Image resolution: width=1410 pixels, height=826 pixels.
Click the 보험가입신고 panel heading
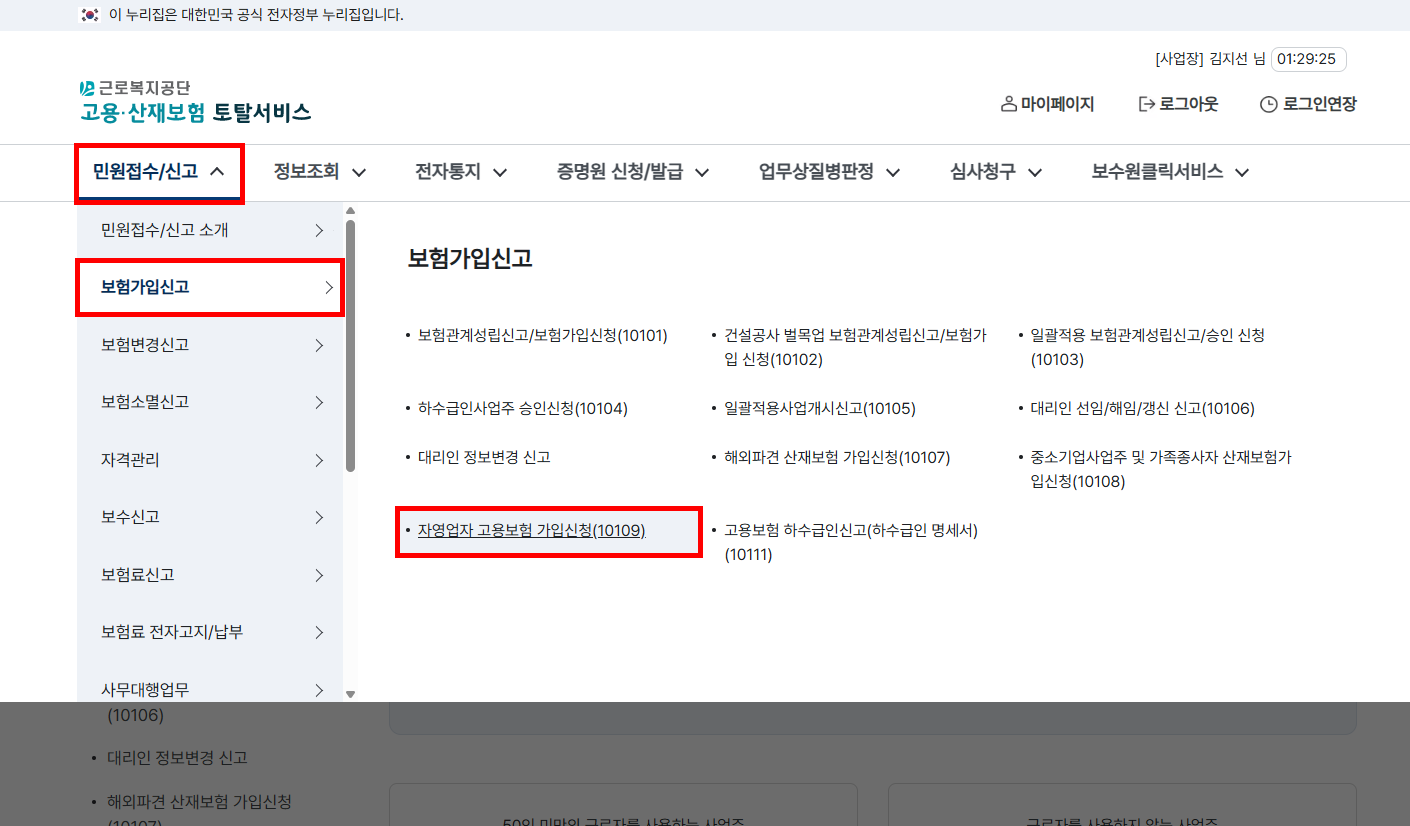pos(470,259)
